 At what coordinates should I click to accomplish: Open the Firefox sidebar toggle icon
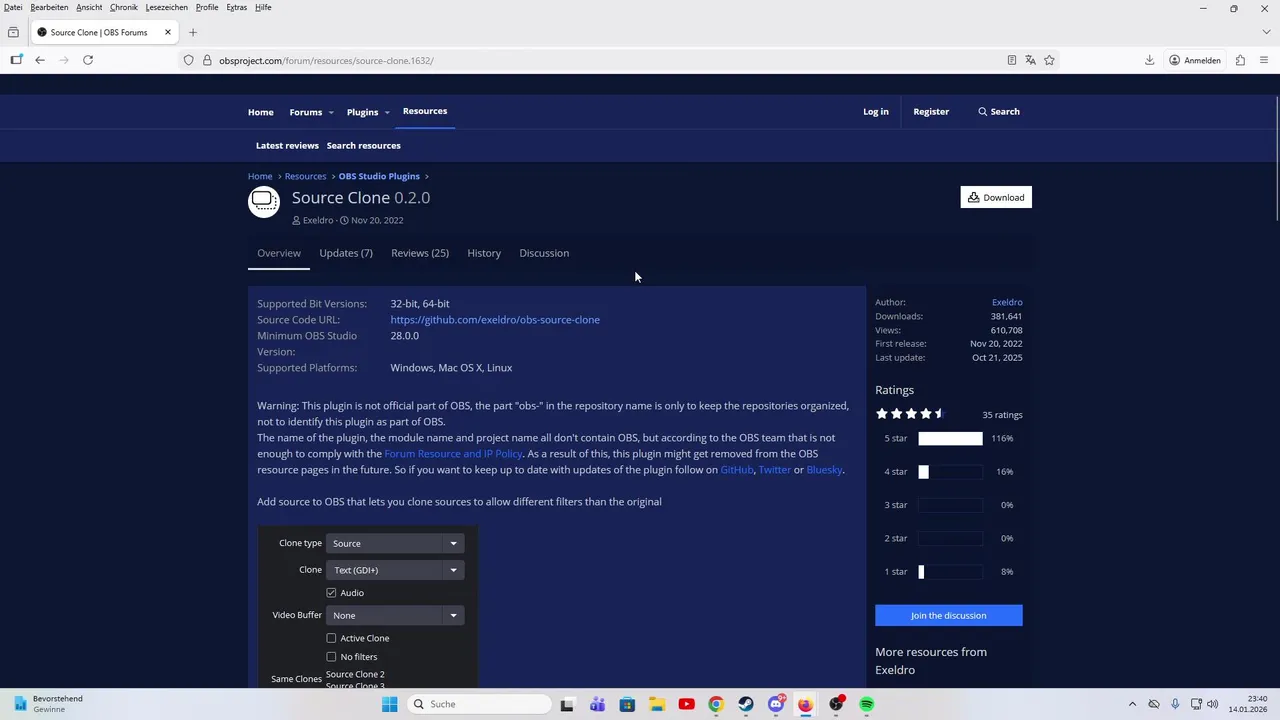click(16, 60)
